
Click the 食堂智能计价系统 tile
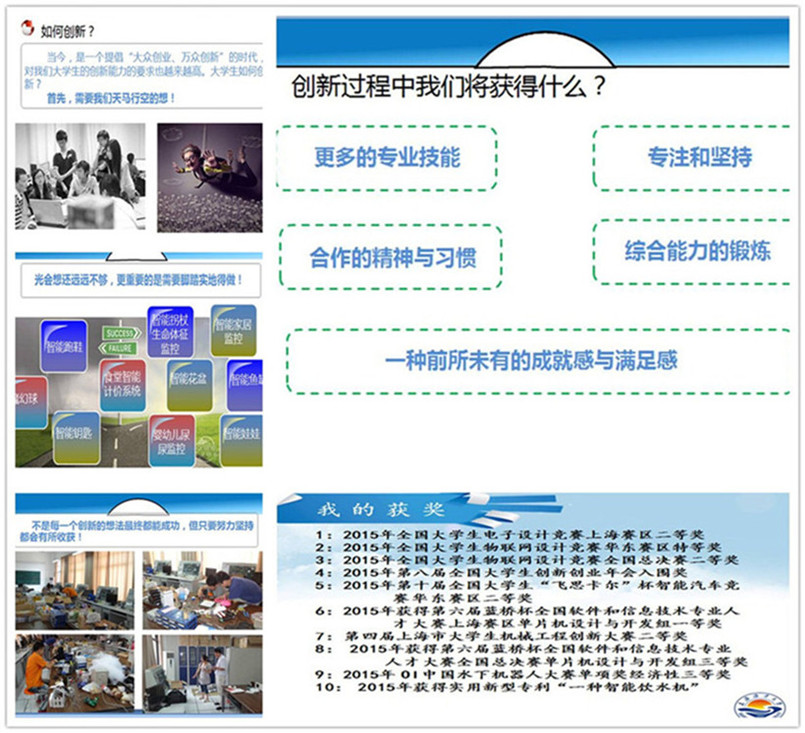point(122,386)
